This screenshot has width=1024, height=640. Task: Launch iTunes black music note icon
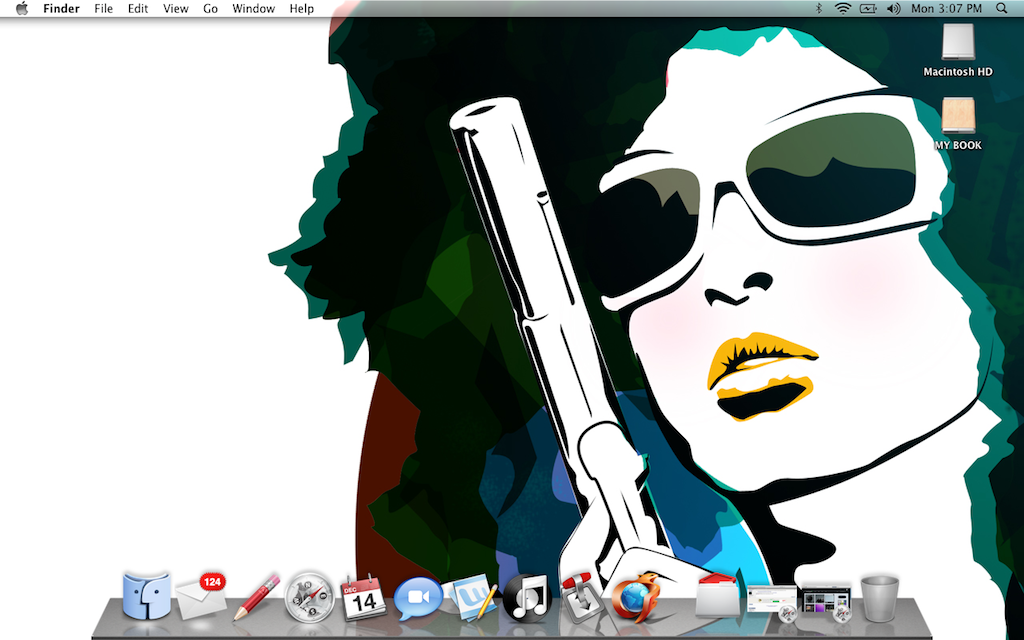coord(526,597)
